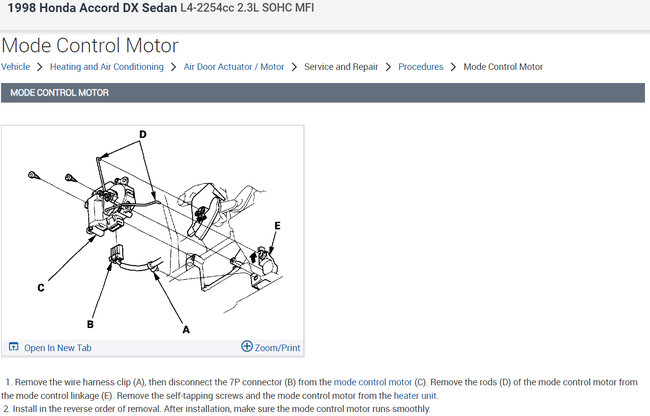Click the Zoom/Print link
Image resolution: width=650 pixels, height=416 pixels.
click(x=277, y=348)
